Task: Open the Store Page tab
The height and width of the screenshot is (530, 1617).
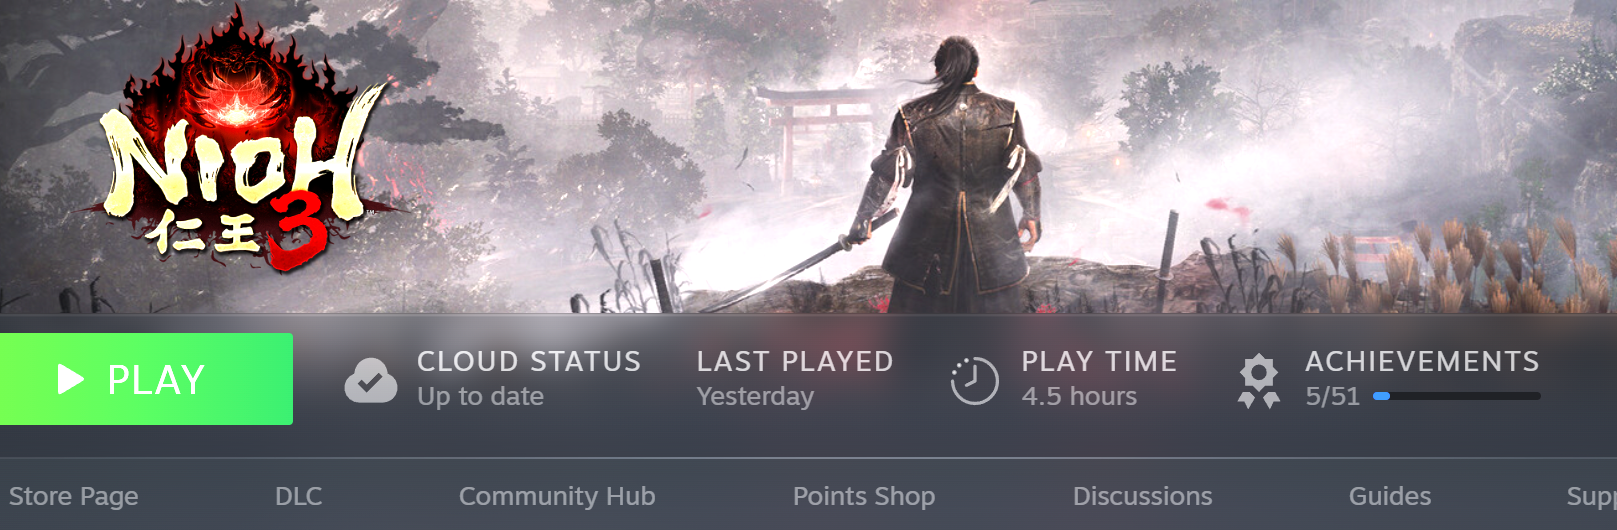Action: pos(74,496)
